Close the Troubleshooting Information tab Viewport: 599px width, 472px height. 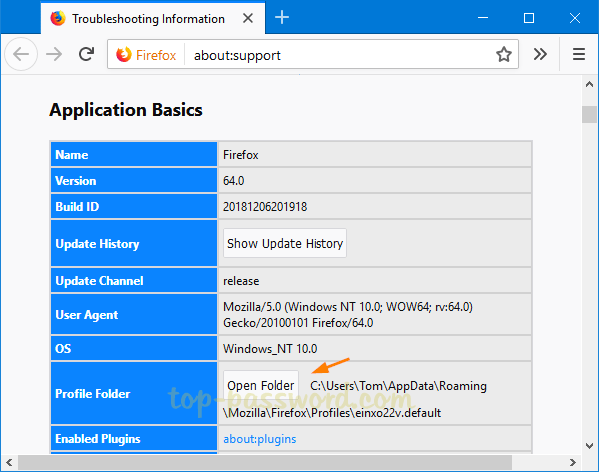(x=248, y=18)
